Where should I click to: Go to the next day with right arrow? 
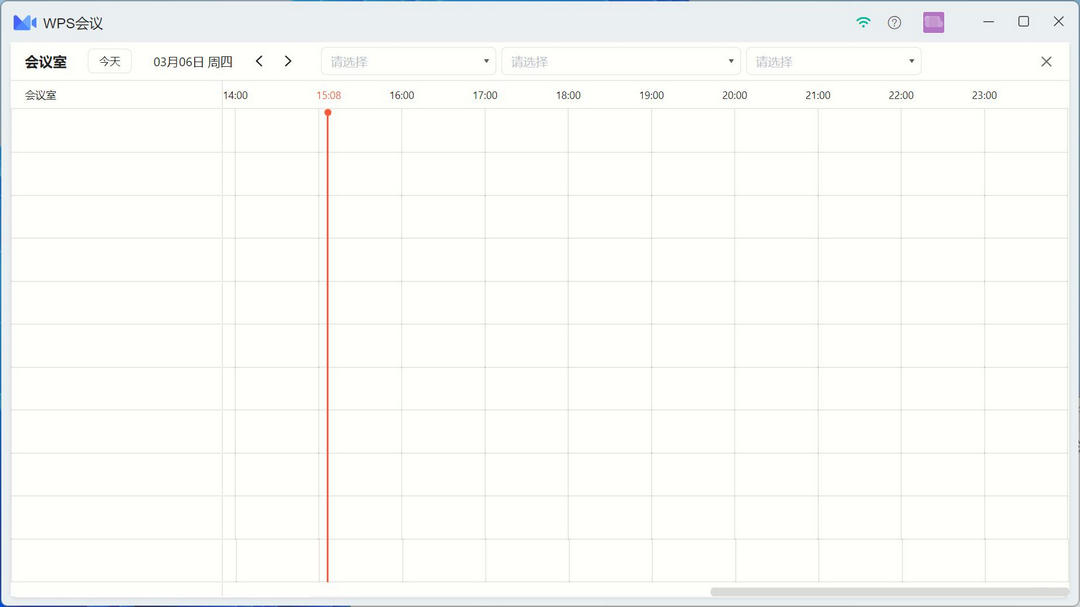(288, 60)
